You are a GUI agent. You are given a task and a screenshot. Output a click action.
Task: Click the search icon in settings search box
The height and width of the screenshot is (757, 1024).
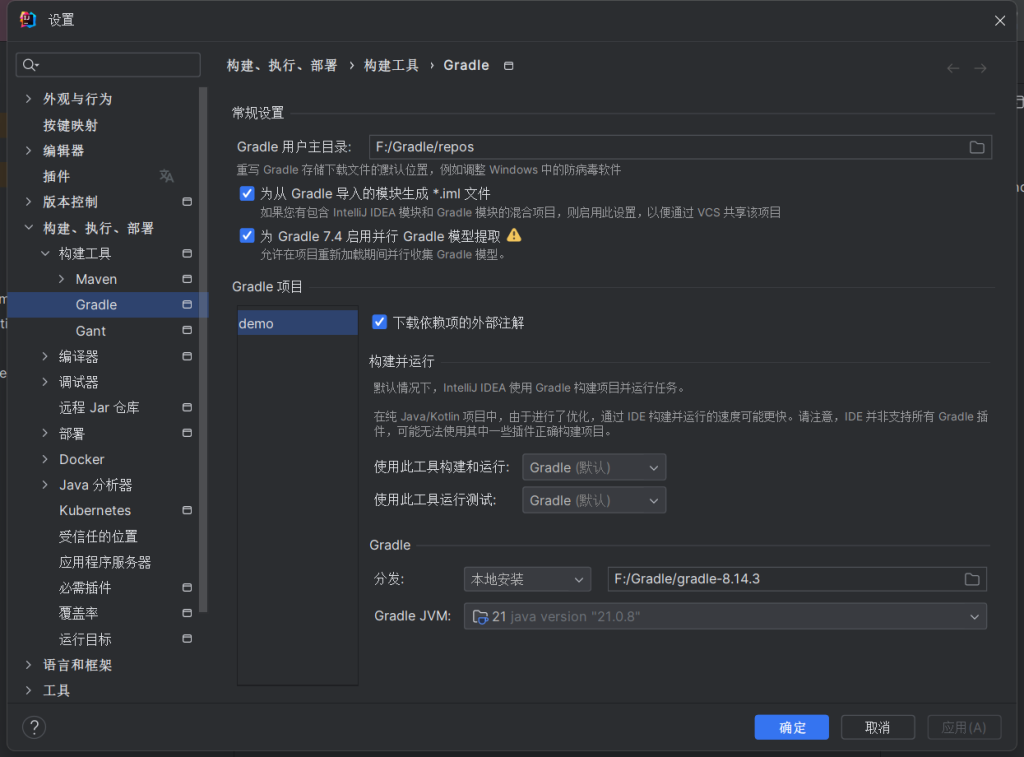(x=30, y=65)
